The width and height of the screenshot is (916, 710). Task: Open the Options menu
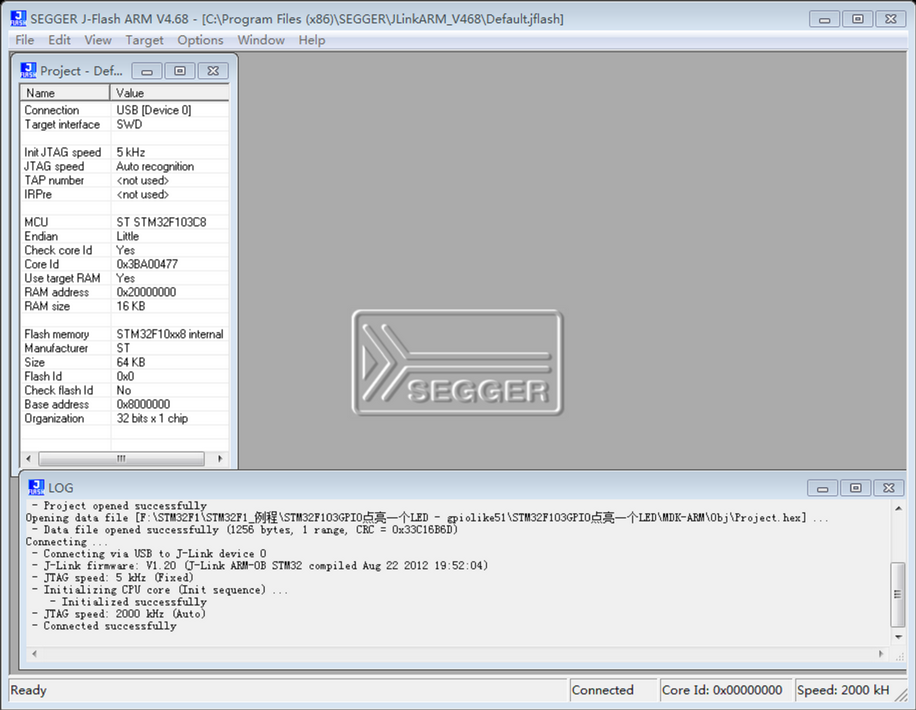click(200, 40)
